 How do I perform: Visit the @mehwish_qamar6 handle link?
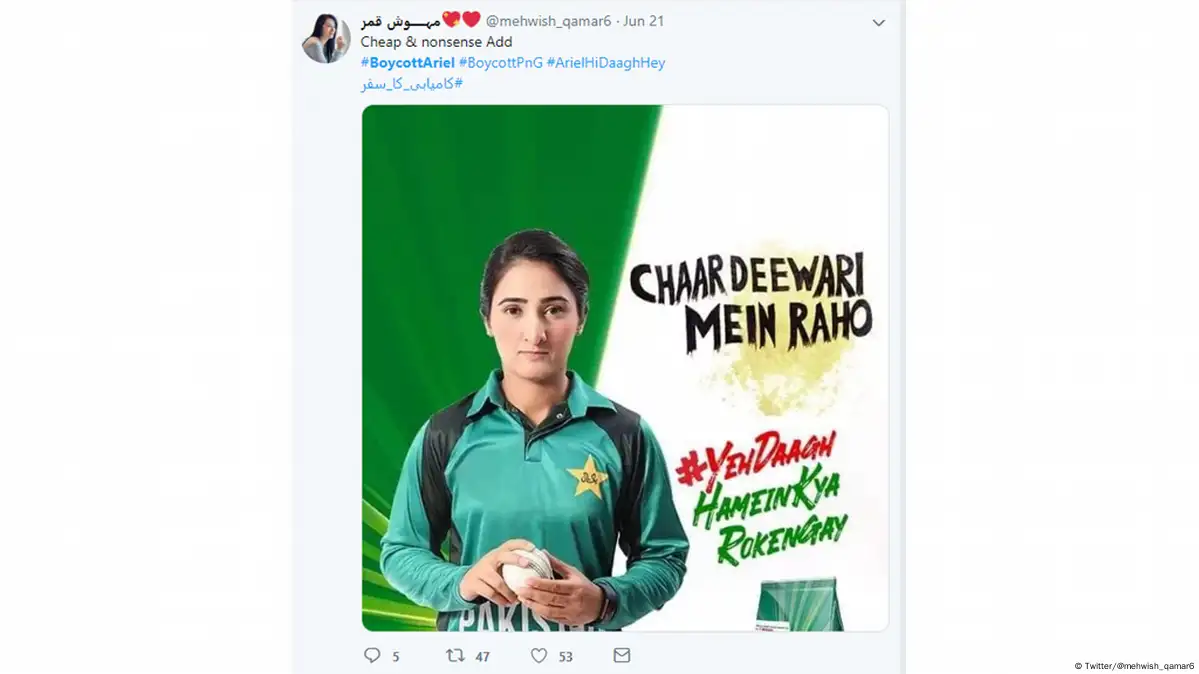coord(548,21)
